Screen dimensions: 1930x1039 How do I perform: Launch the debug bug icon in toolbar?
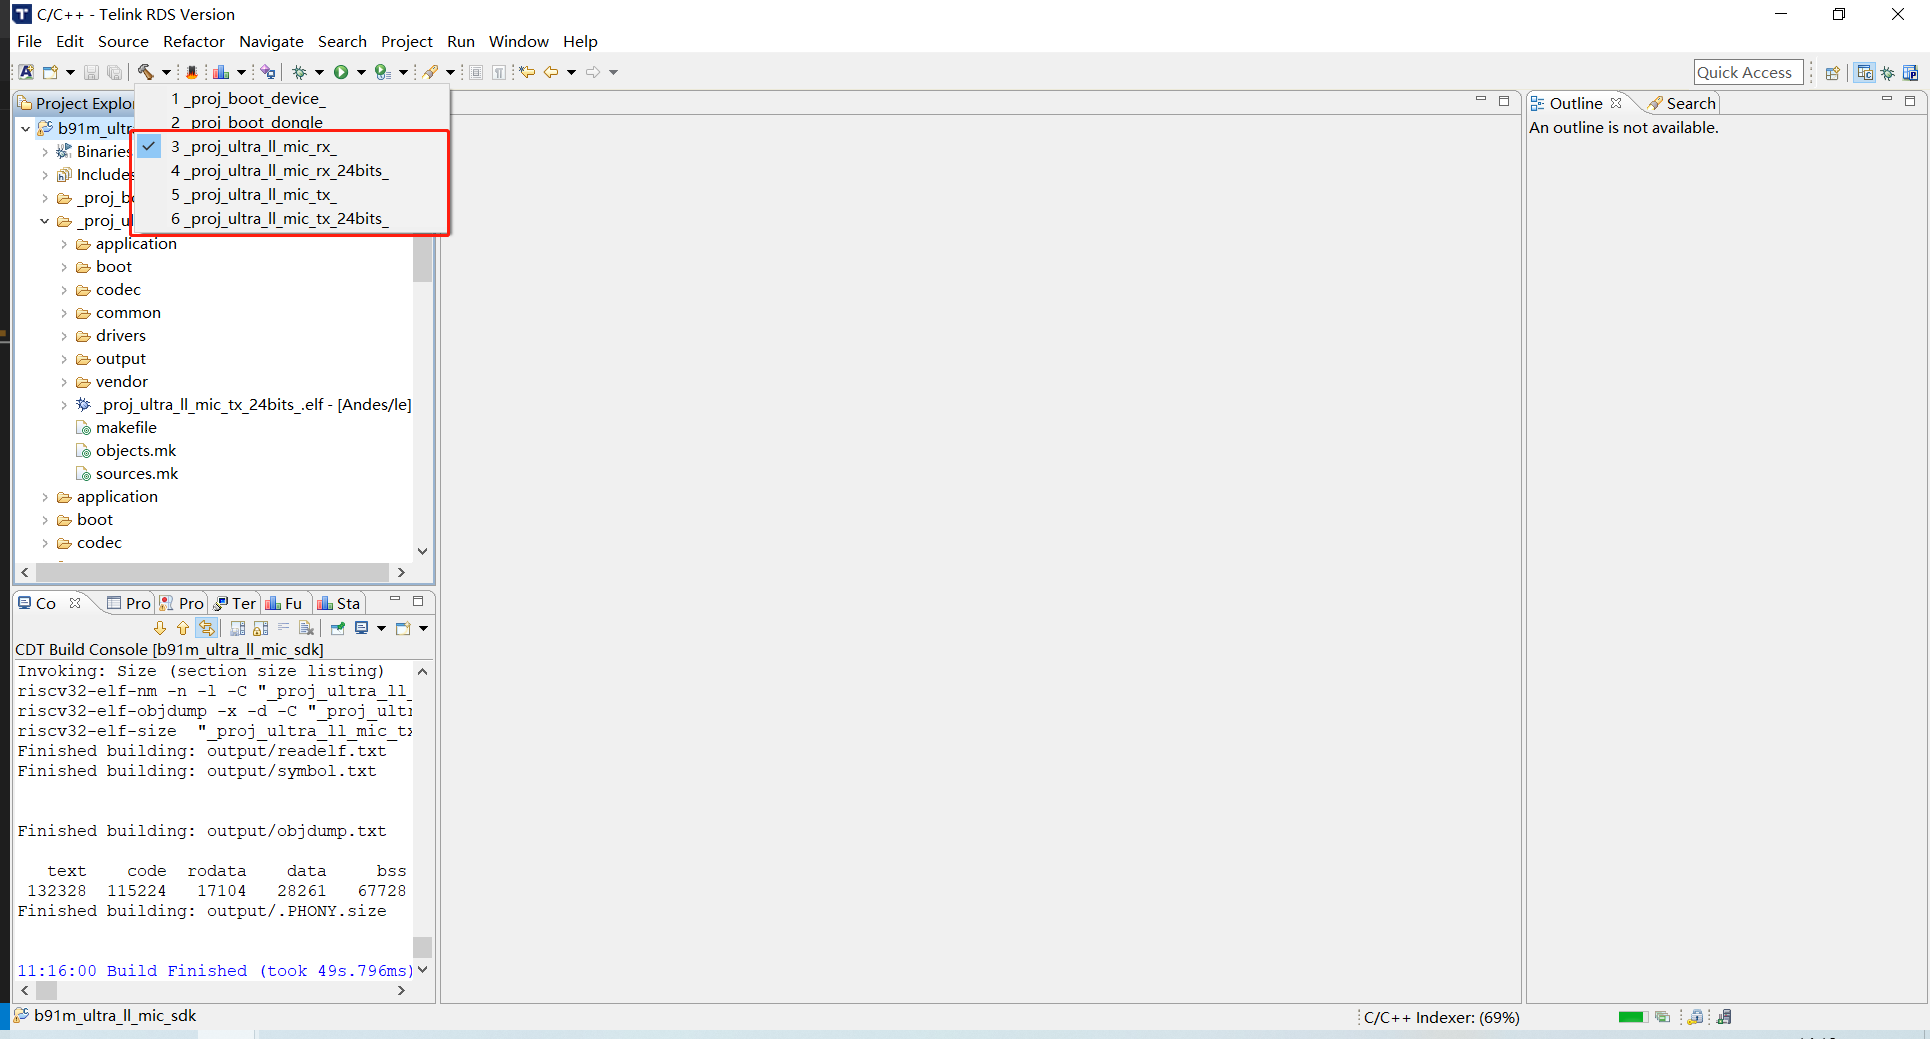pyautogui.click(x=299, y=72)
